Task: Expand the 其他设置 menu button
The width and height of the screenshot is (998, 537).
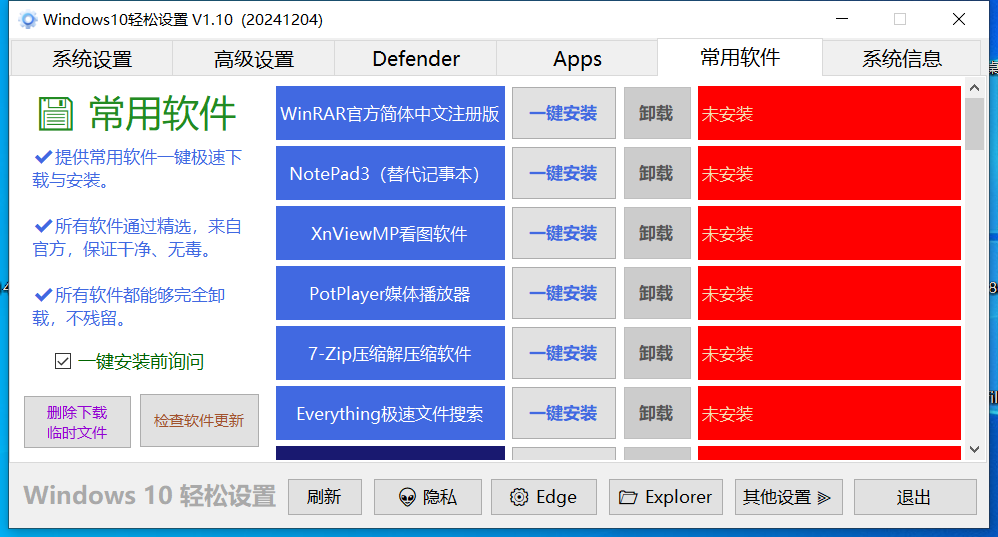Action: coord(788,497)
